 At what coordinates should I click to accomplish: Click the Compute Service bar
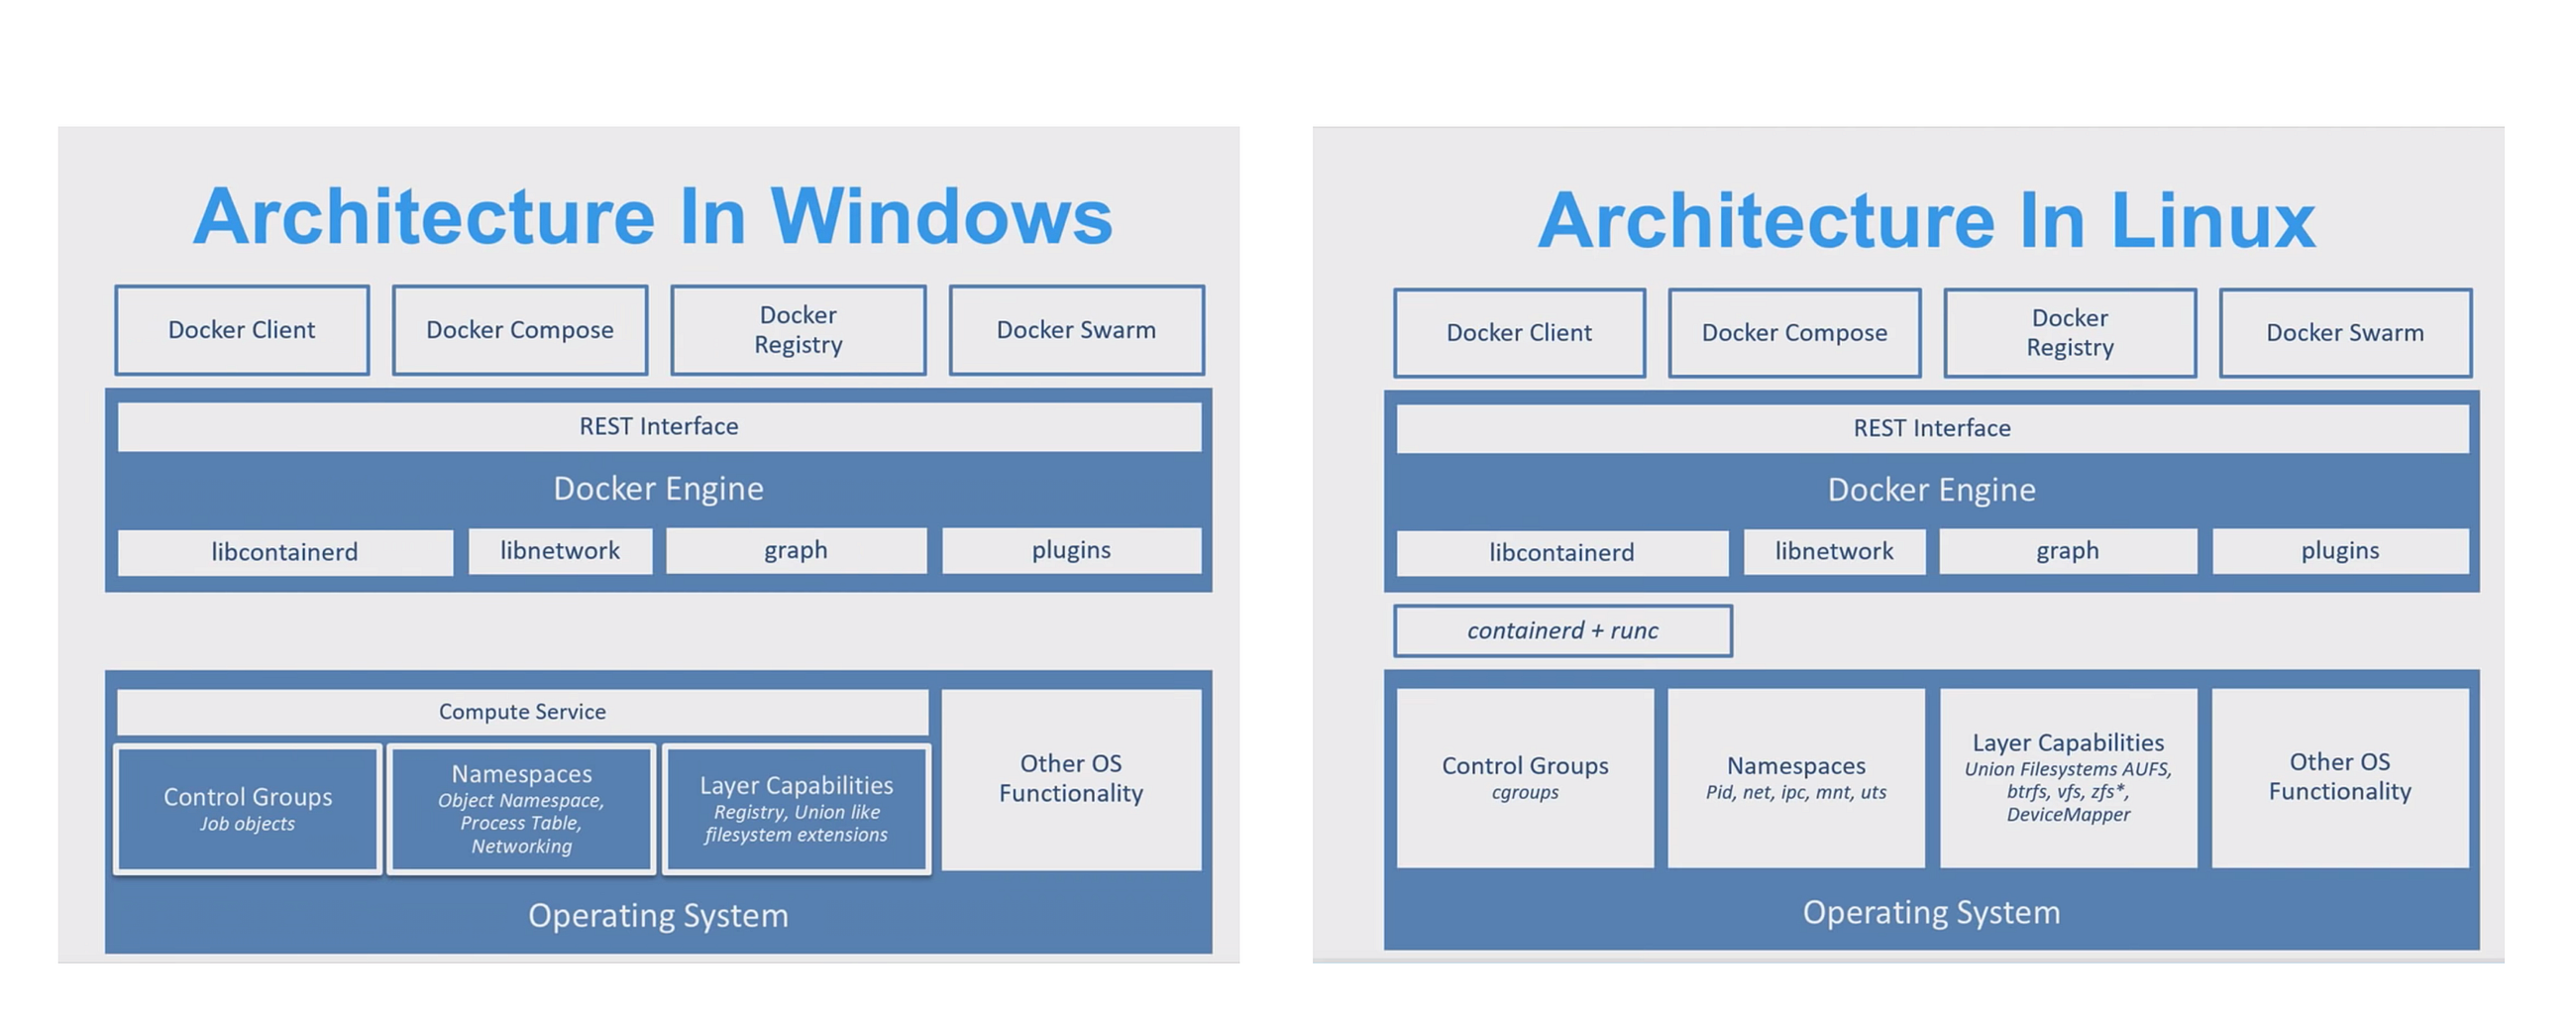pyautogui.click(x=522, y=712)
